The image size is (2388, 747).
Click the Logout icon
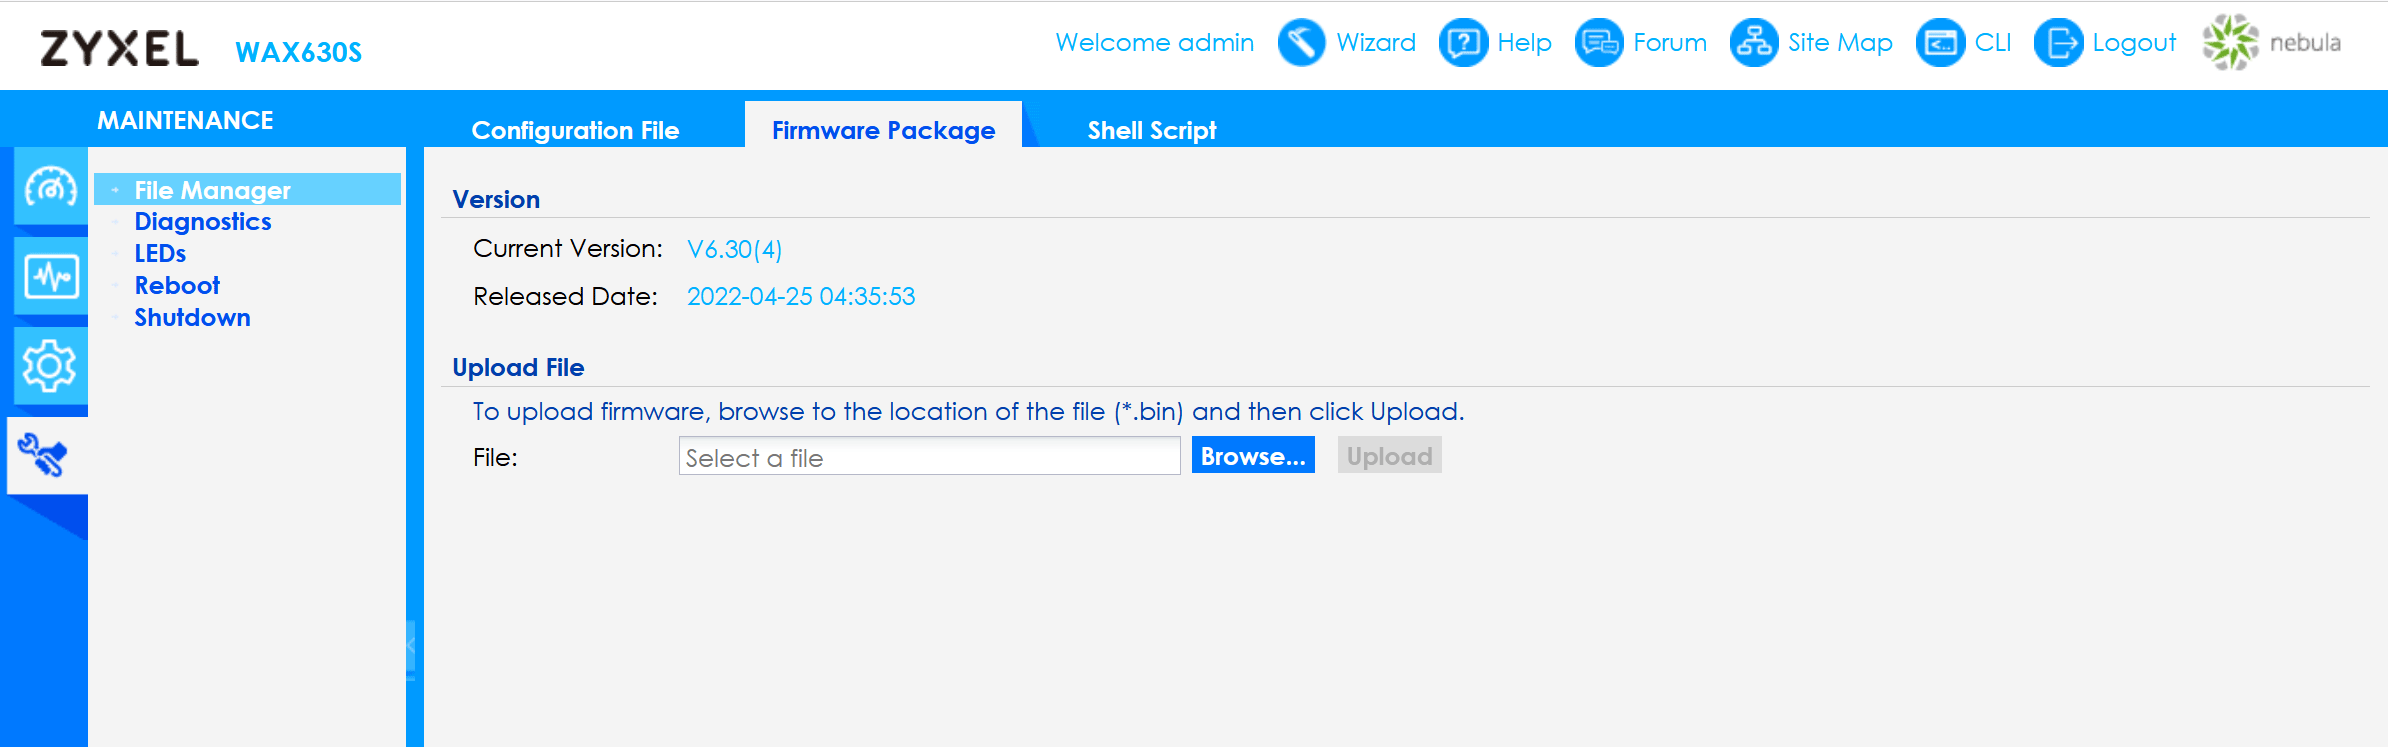click(2058, 43)
